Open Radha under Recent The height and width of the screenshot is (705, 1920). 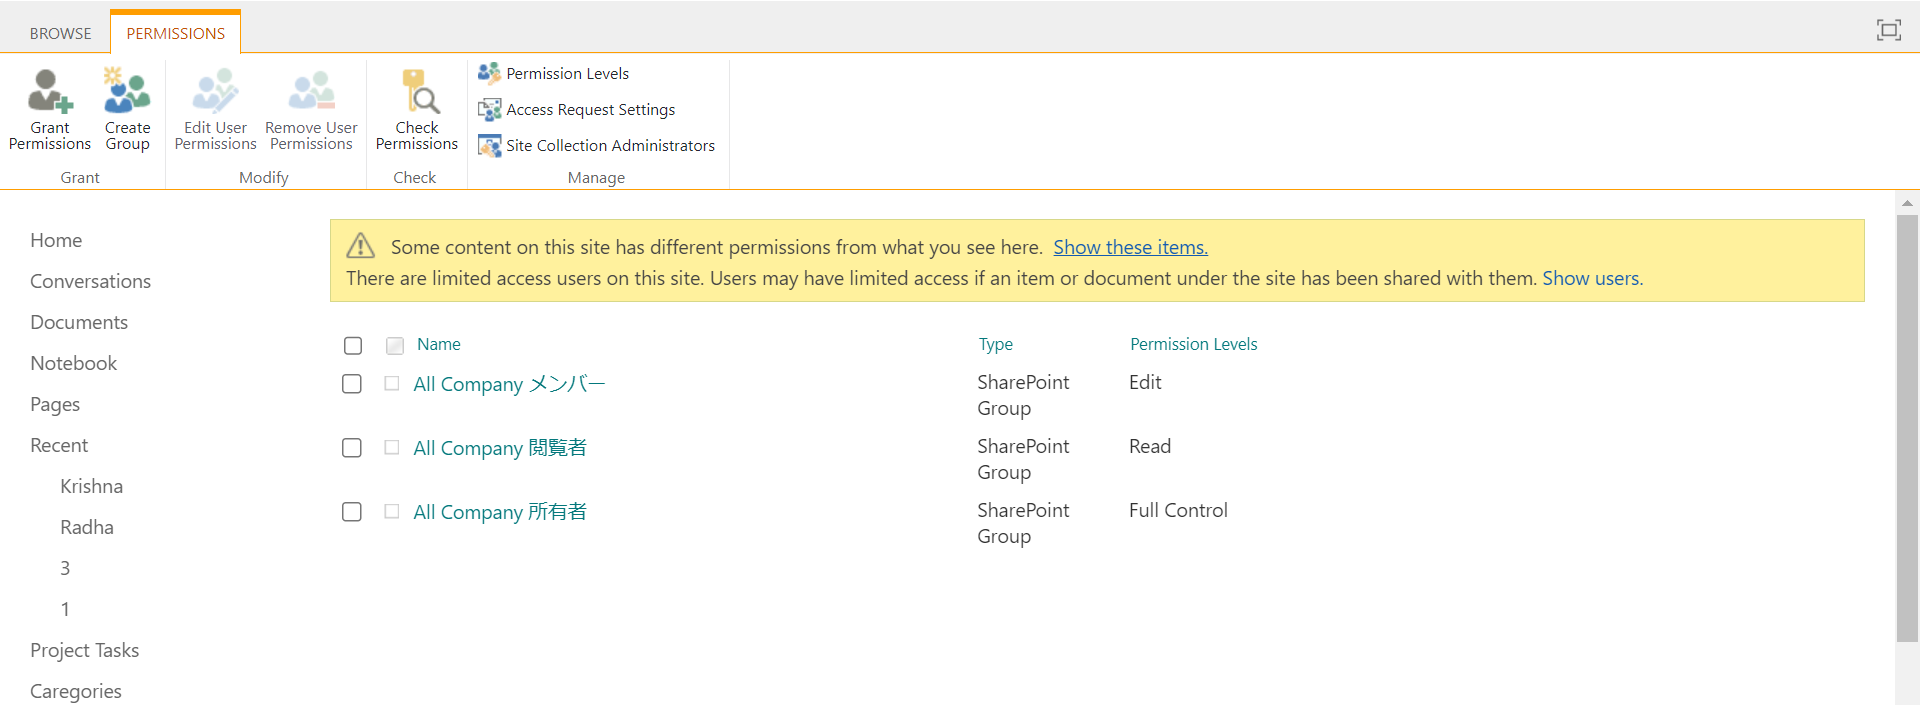coord(87,527)
